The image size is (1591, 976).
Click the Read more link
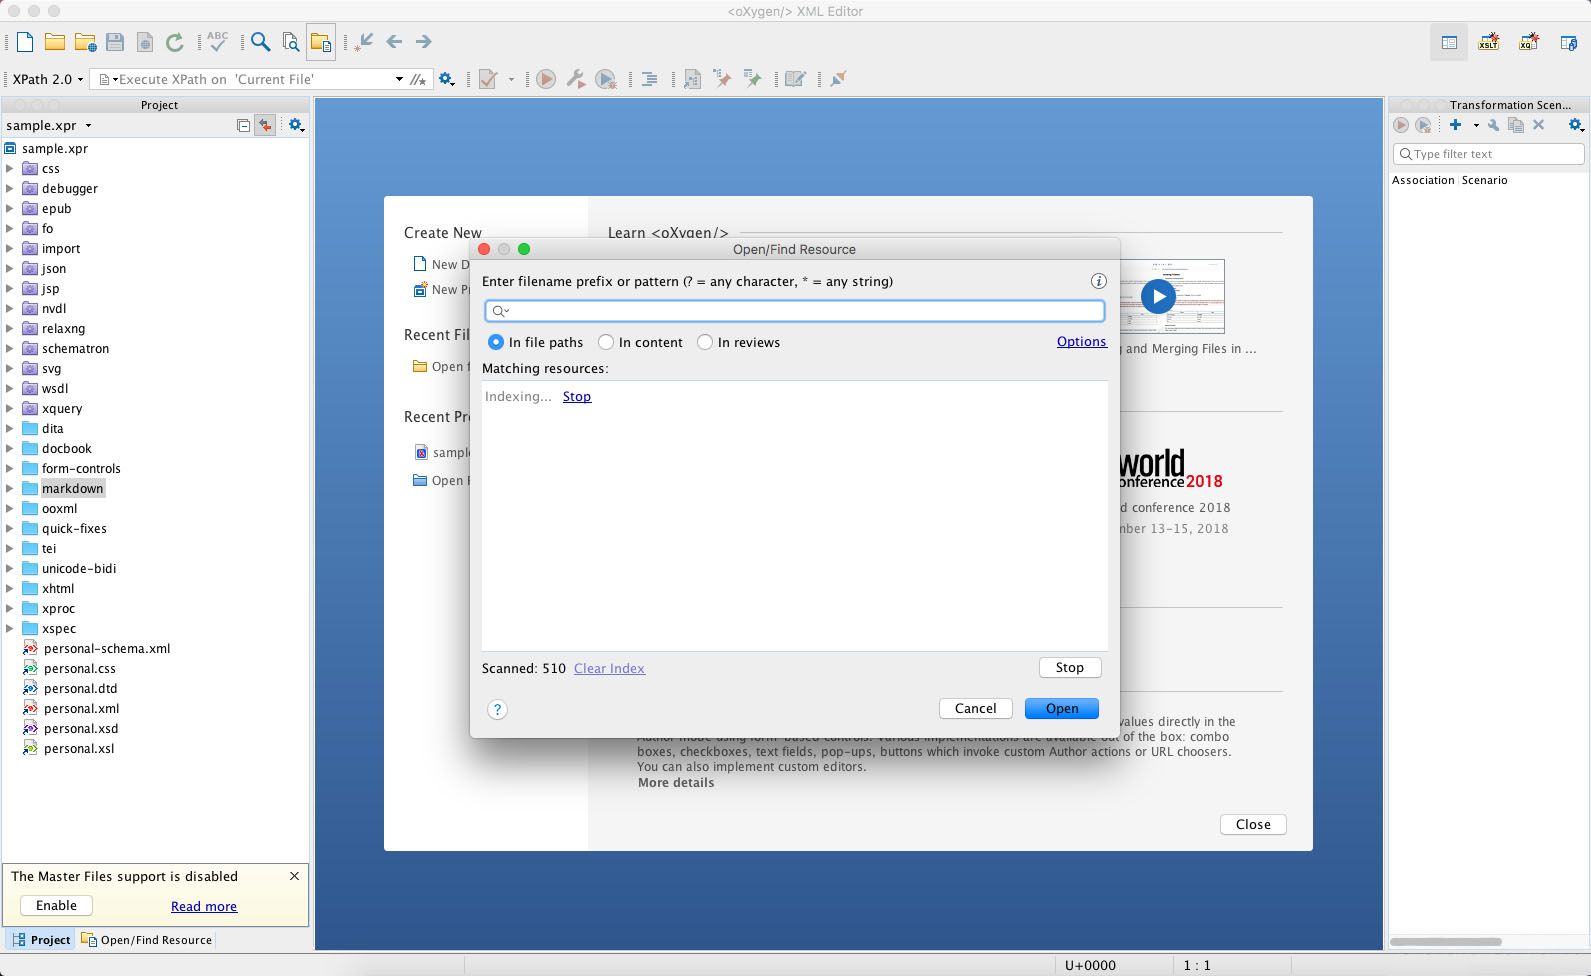pos(204,906)
